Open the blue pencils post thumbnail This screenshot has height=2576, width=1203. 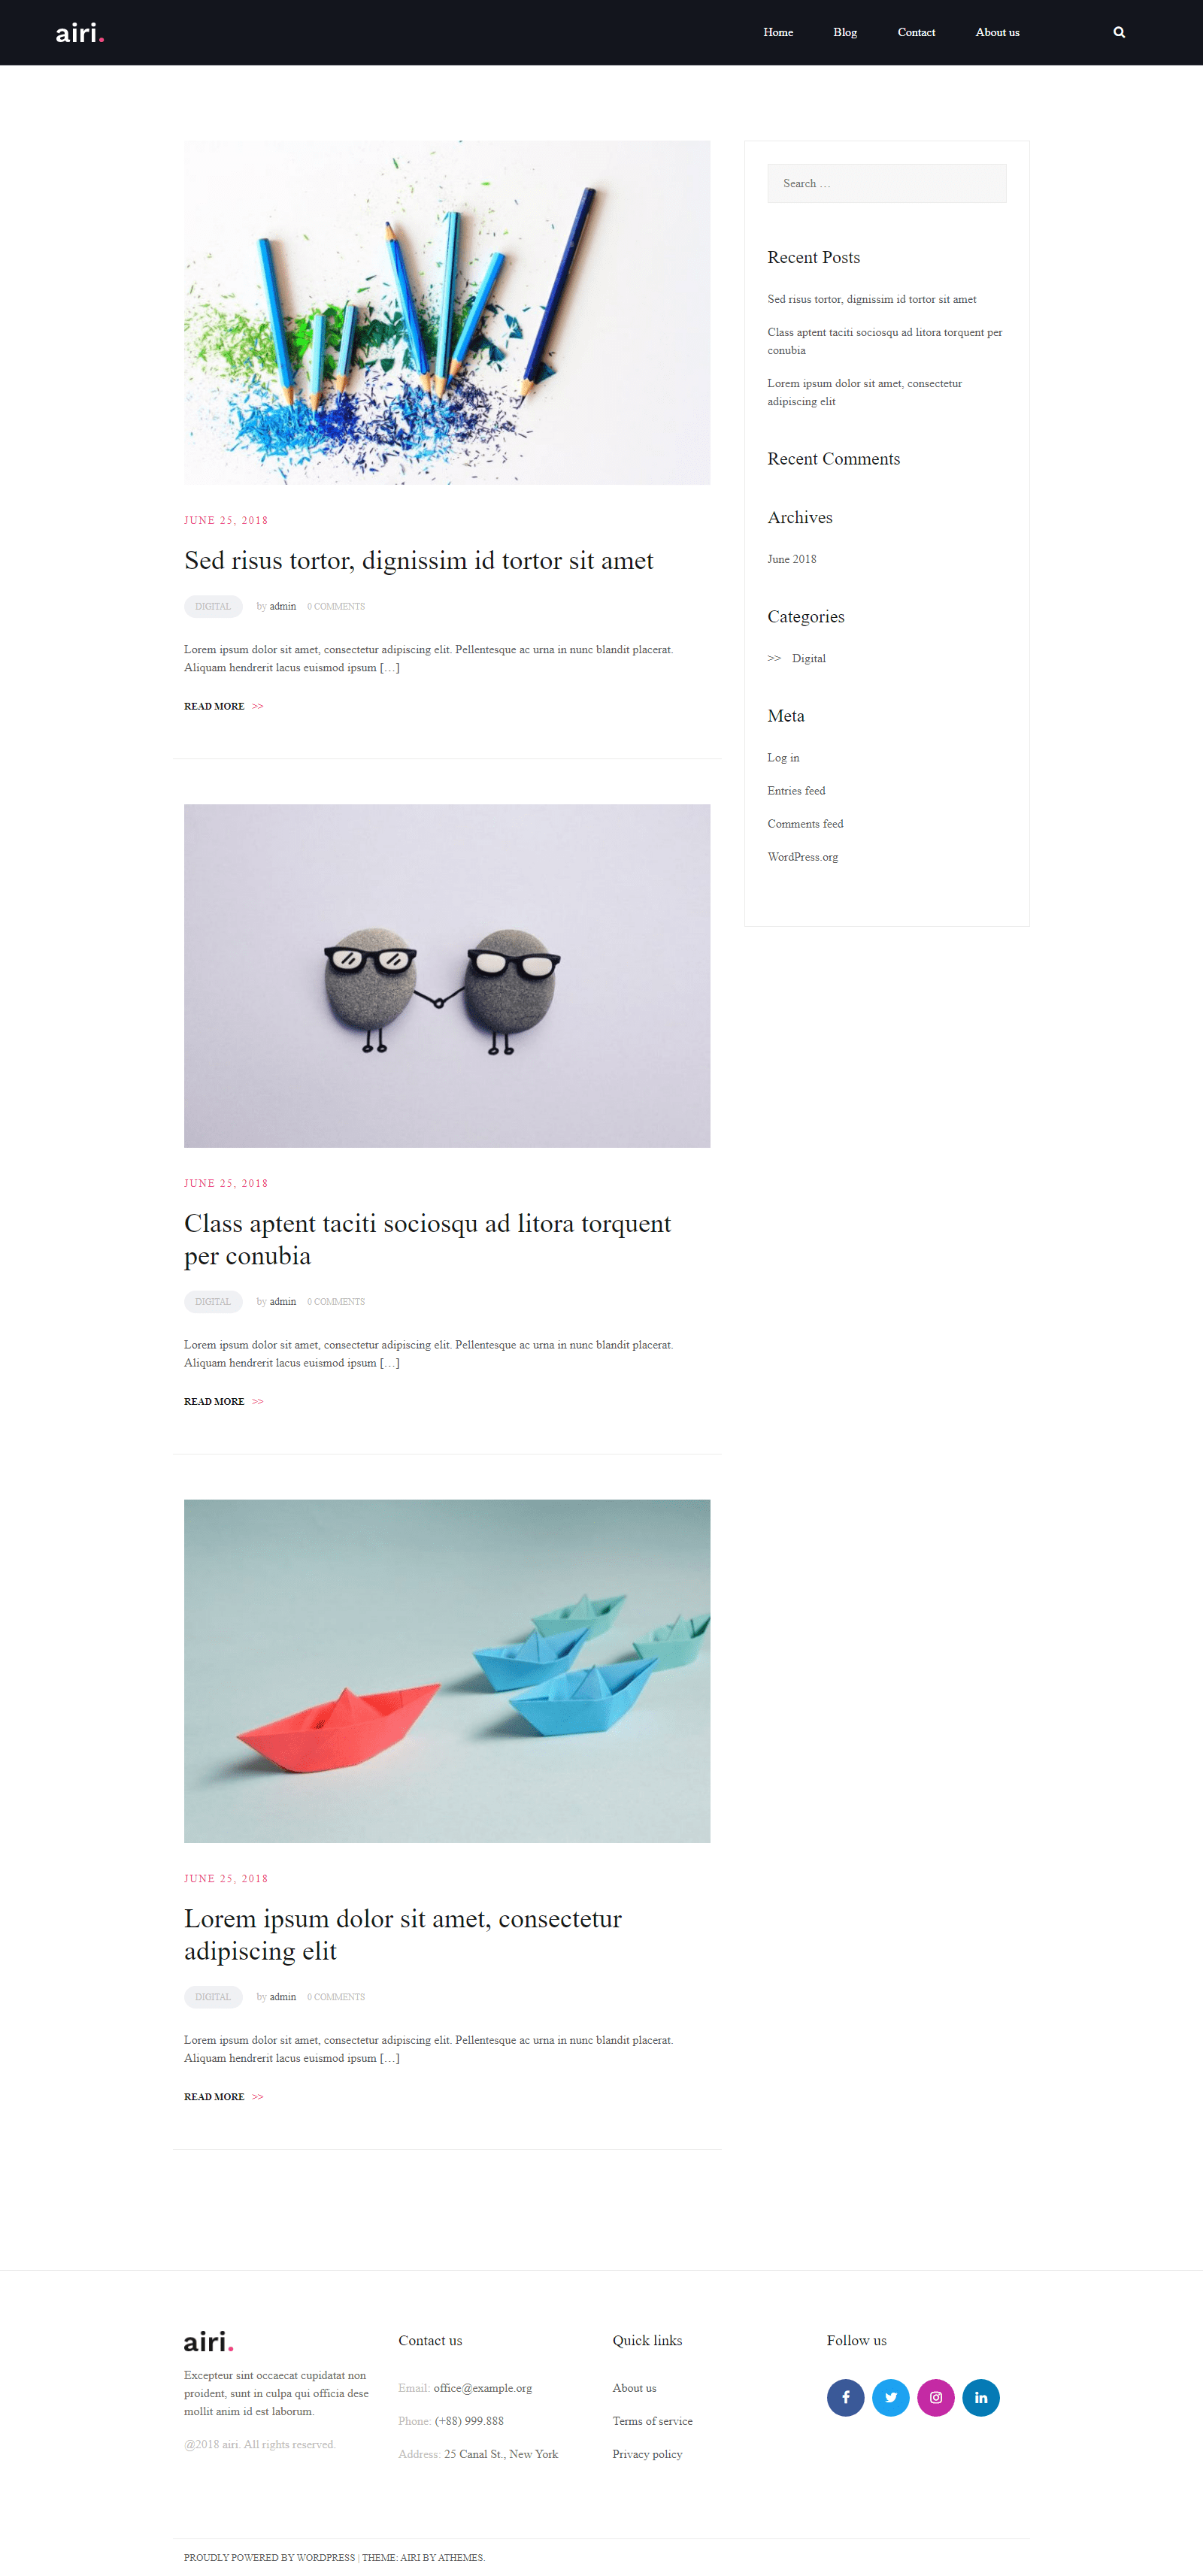click(447, 312)
